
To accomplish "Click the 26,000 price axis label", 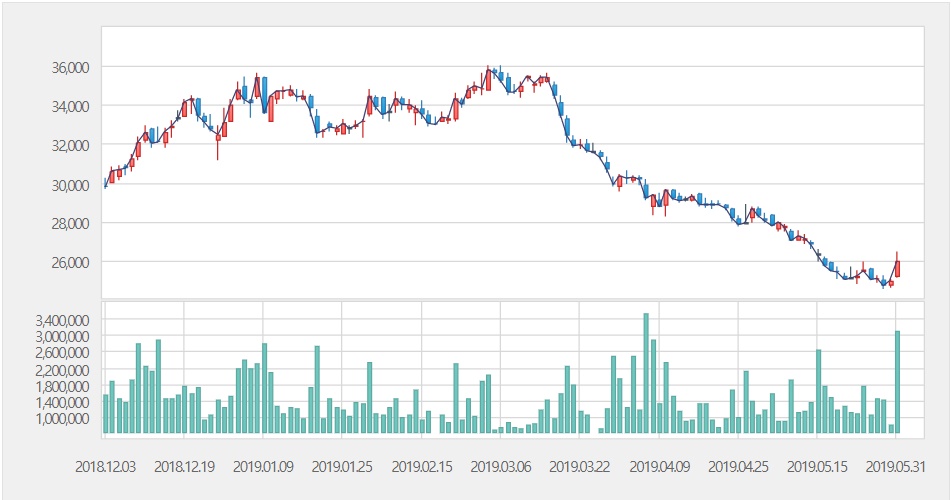I will coord(72,262).
